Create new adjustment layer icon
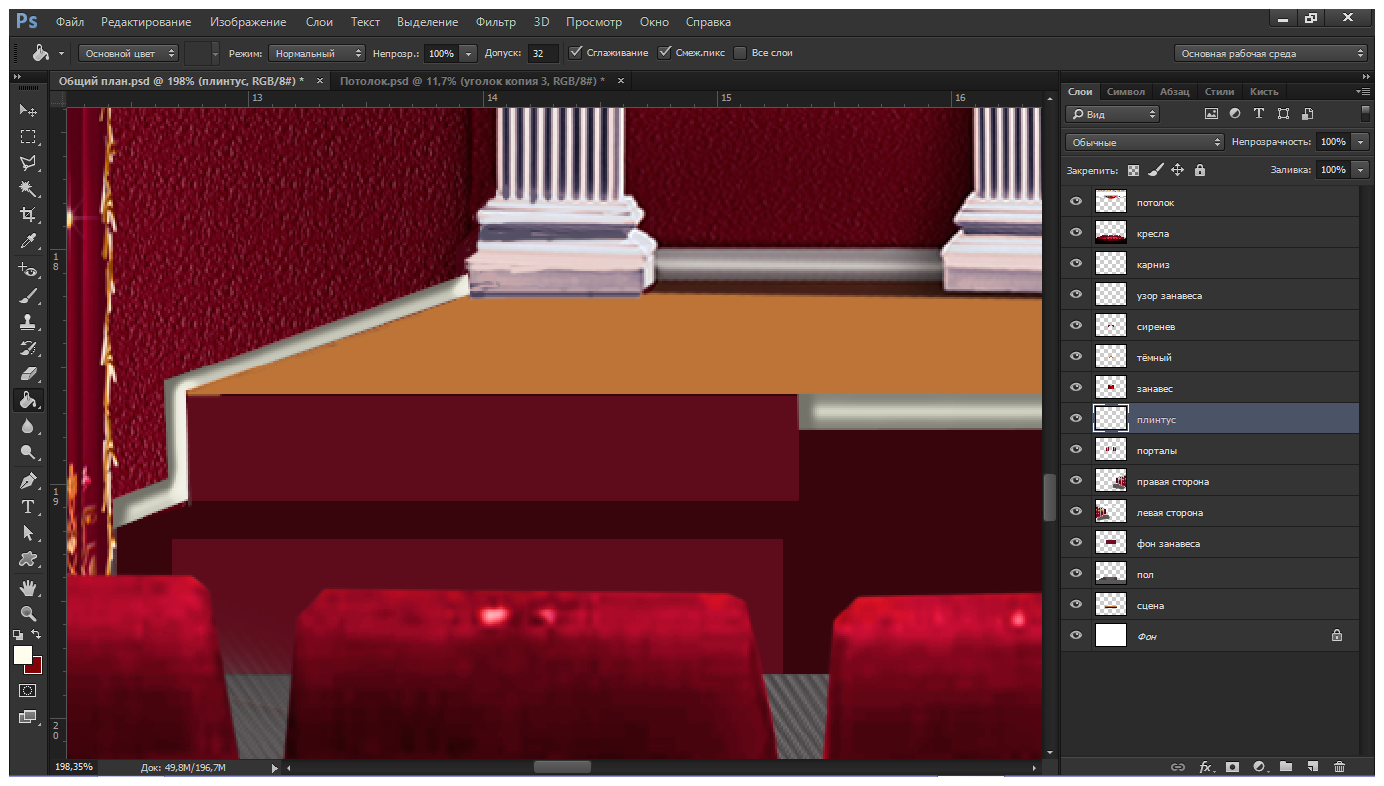Viewport: 1384px width, 786px height. pyautogui.click(x=1259, y=767)
